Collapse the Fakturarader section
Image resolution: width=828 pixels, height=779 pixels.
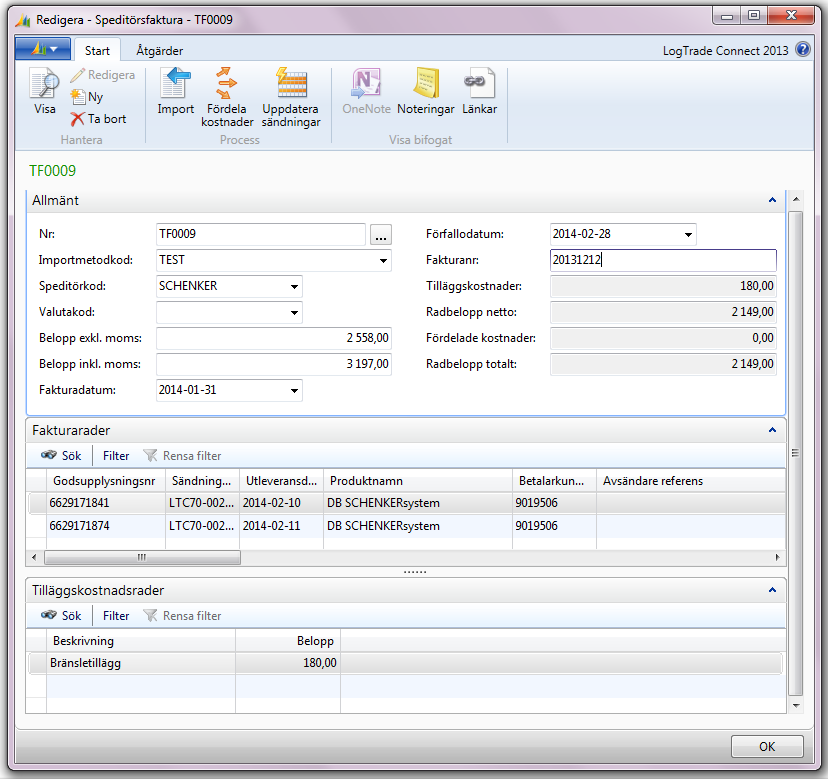[772, 430]
